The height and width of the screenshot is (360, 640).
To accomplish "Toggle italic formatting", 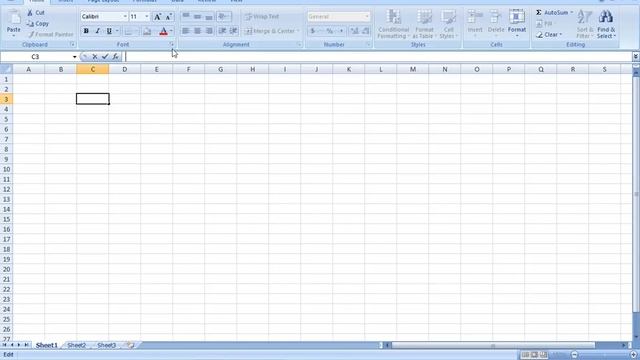I will 97,31.
